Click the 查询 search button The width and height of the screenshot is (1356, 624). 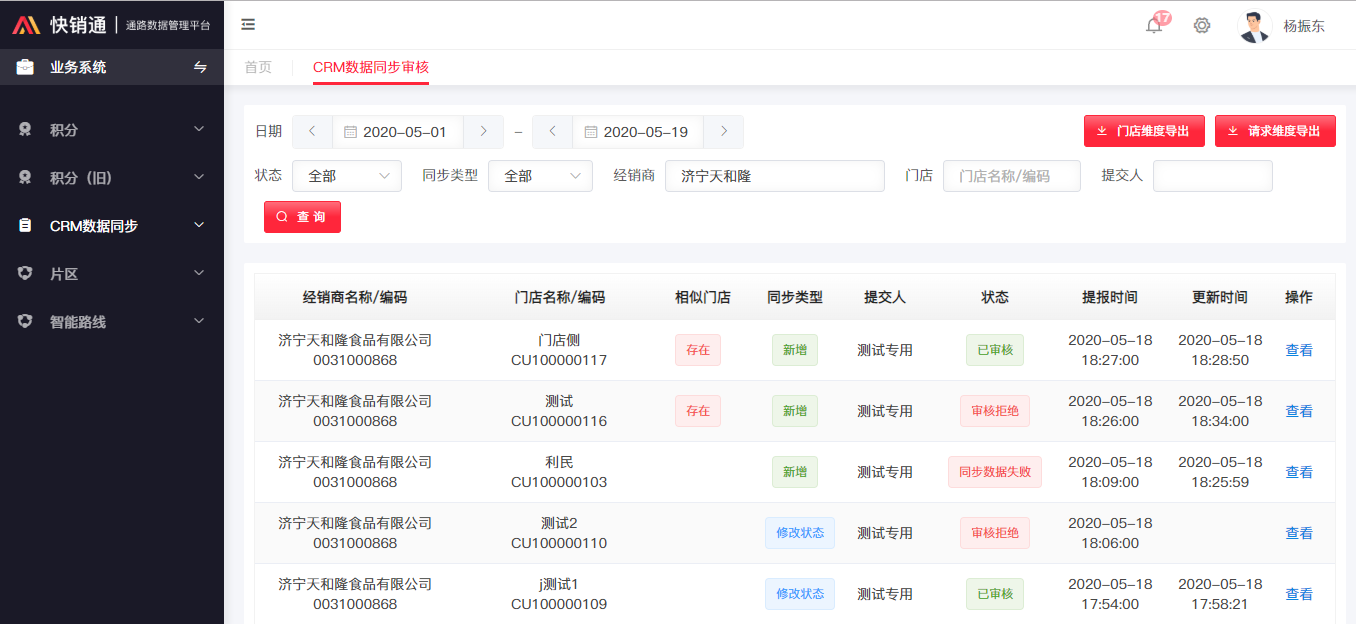(302, 217)
